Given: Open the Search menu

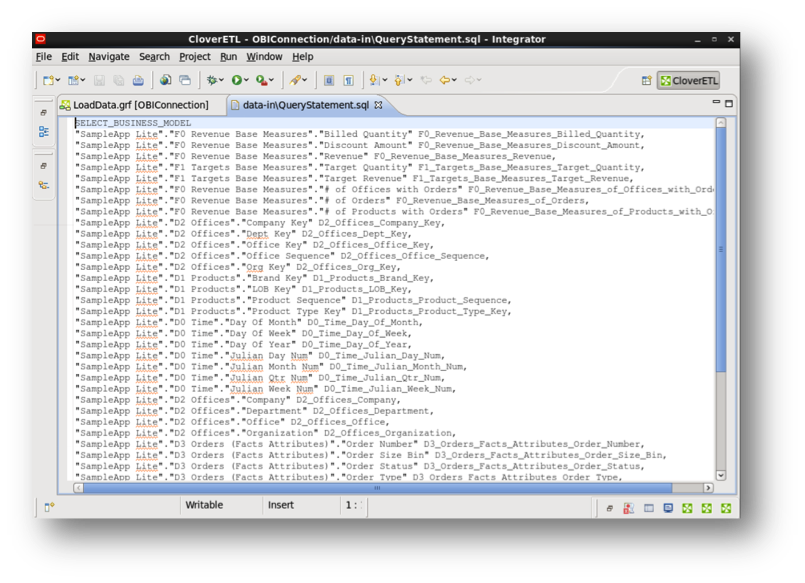Looking at the screenshot, I should [x=154, y=56].
